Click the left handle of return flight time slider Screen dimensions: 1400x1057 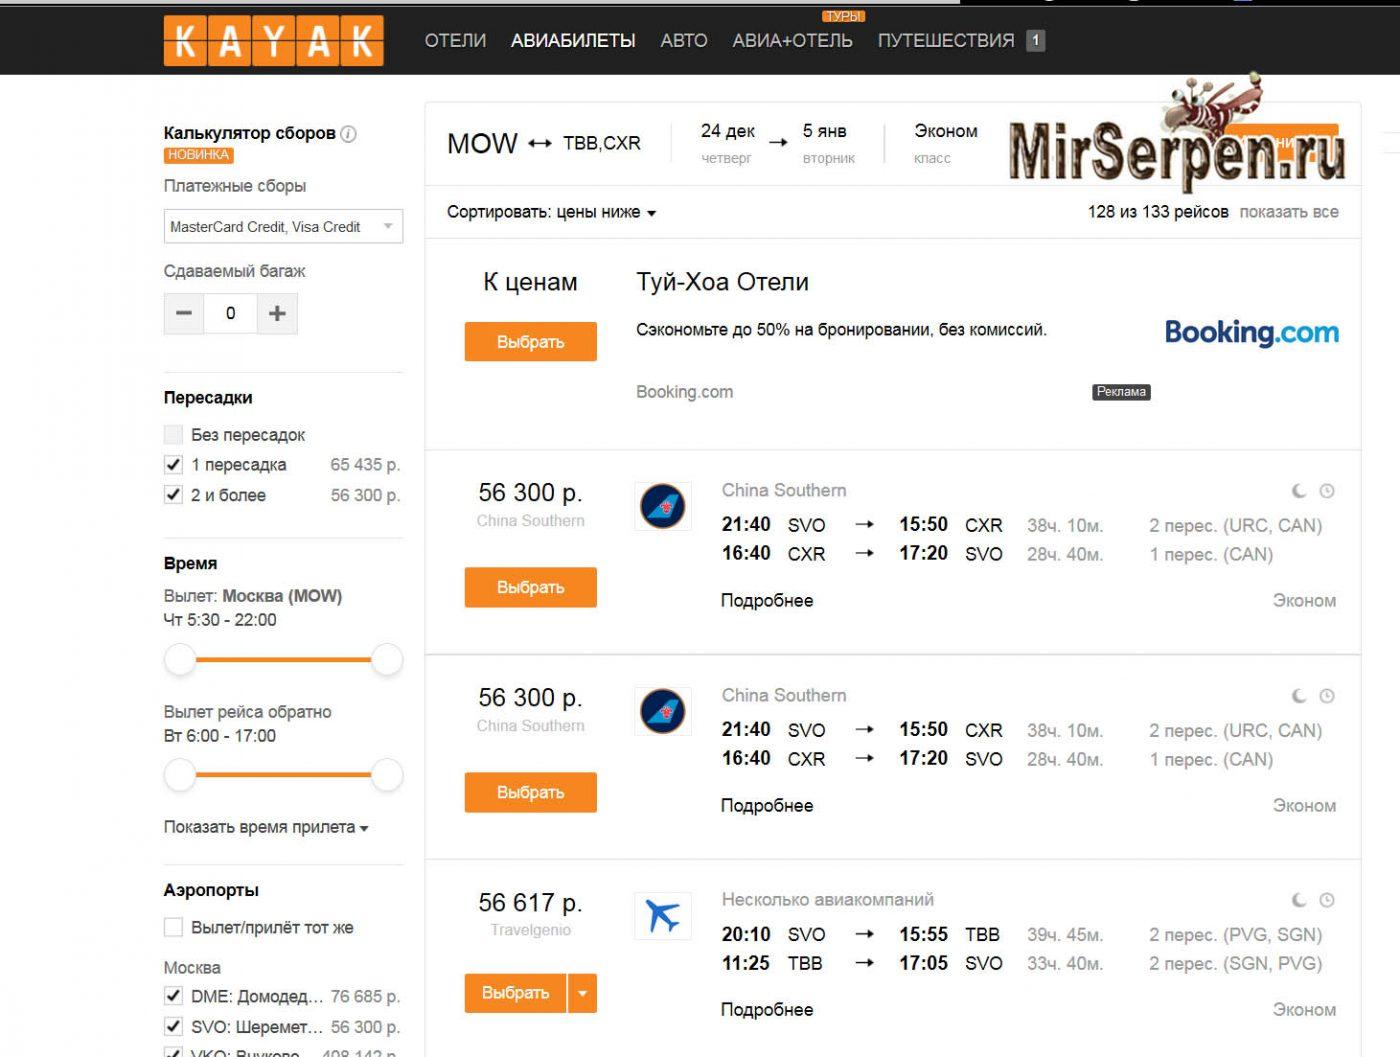180,774
